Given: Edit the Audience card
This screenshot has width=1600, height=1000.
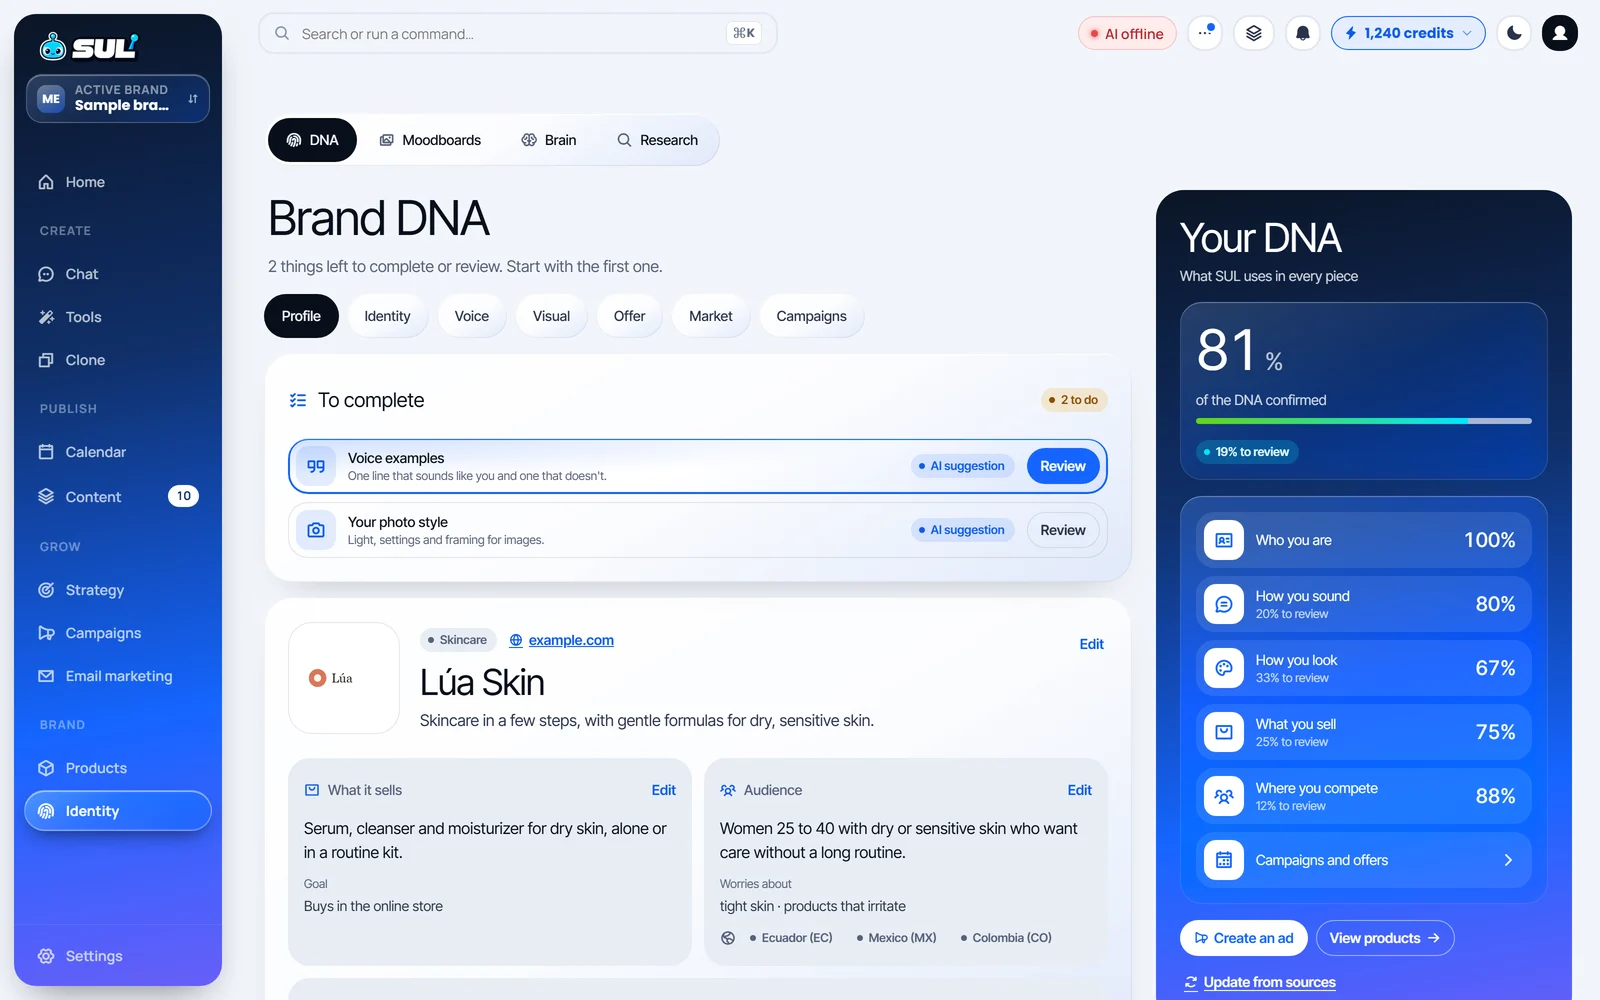Looking at the screenshot, I should tap(1079, 790).
